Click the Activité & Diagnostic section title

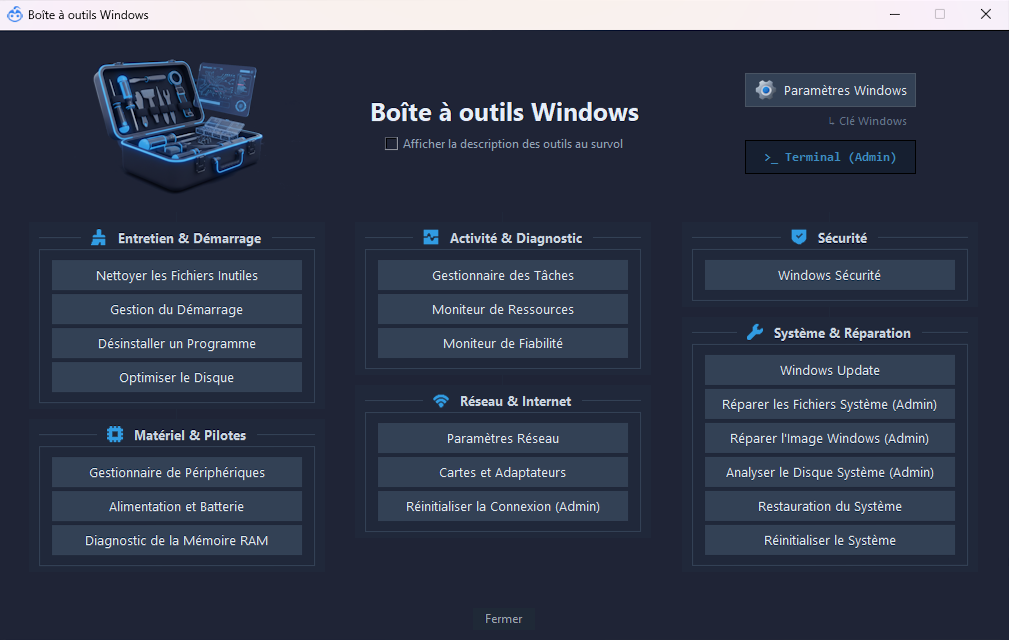515,238
